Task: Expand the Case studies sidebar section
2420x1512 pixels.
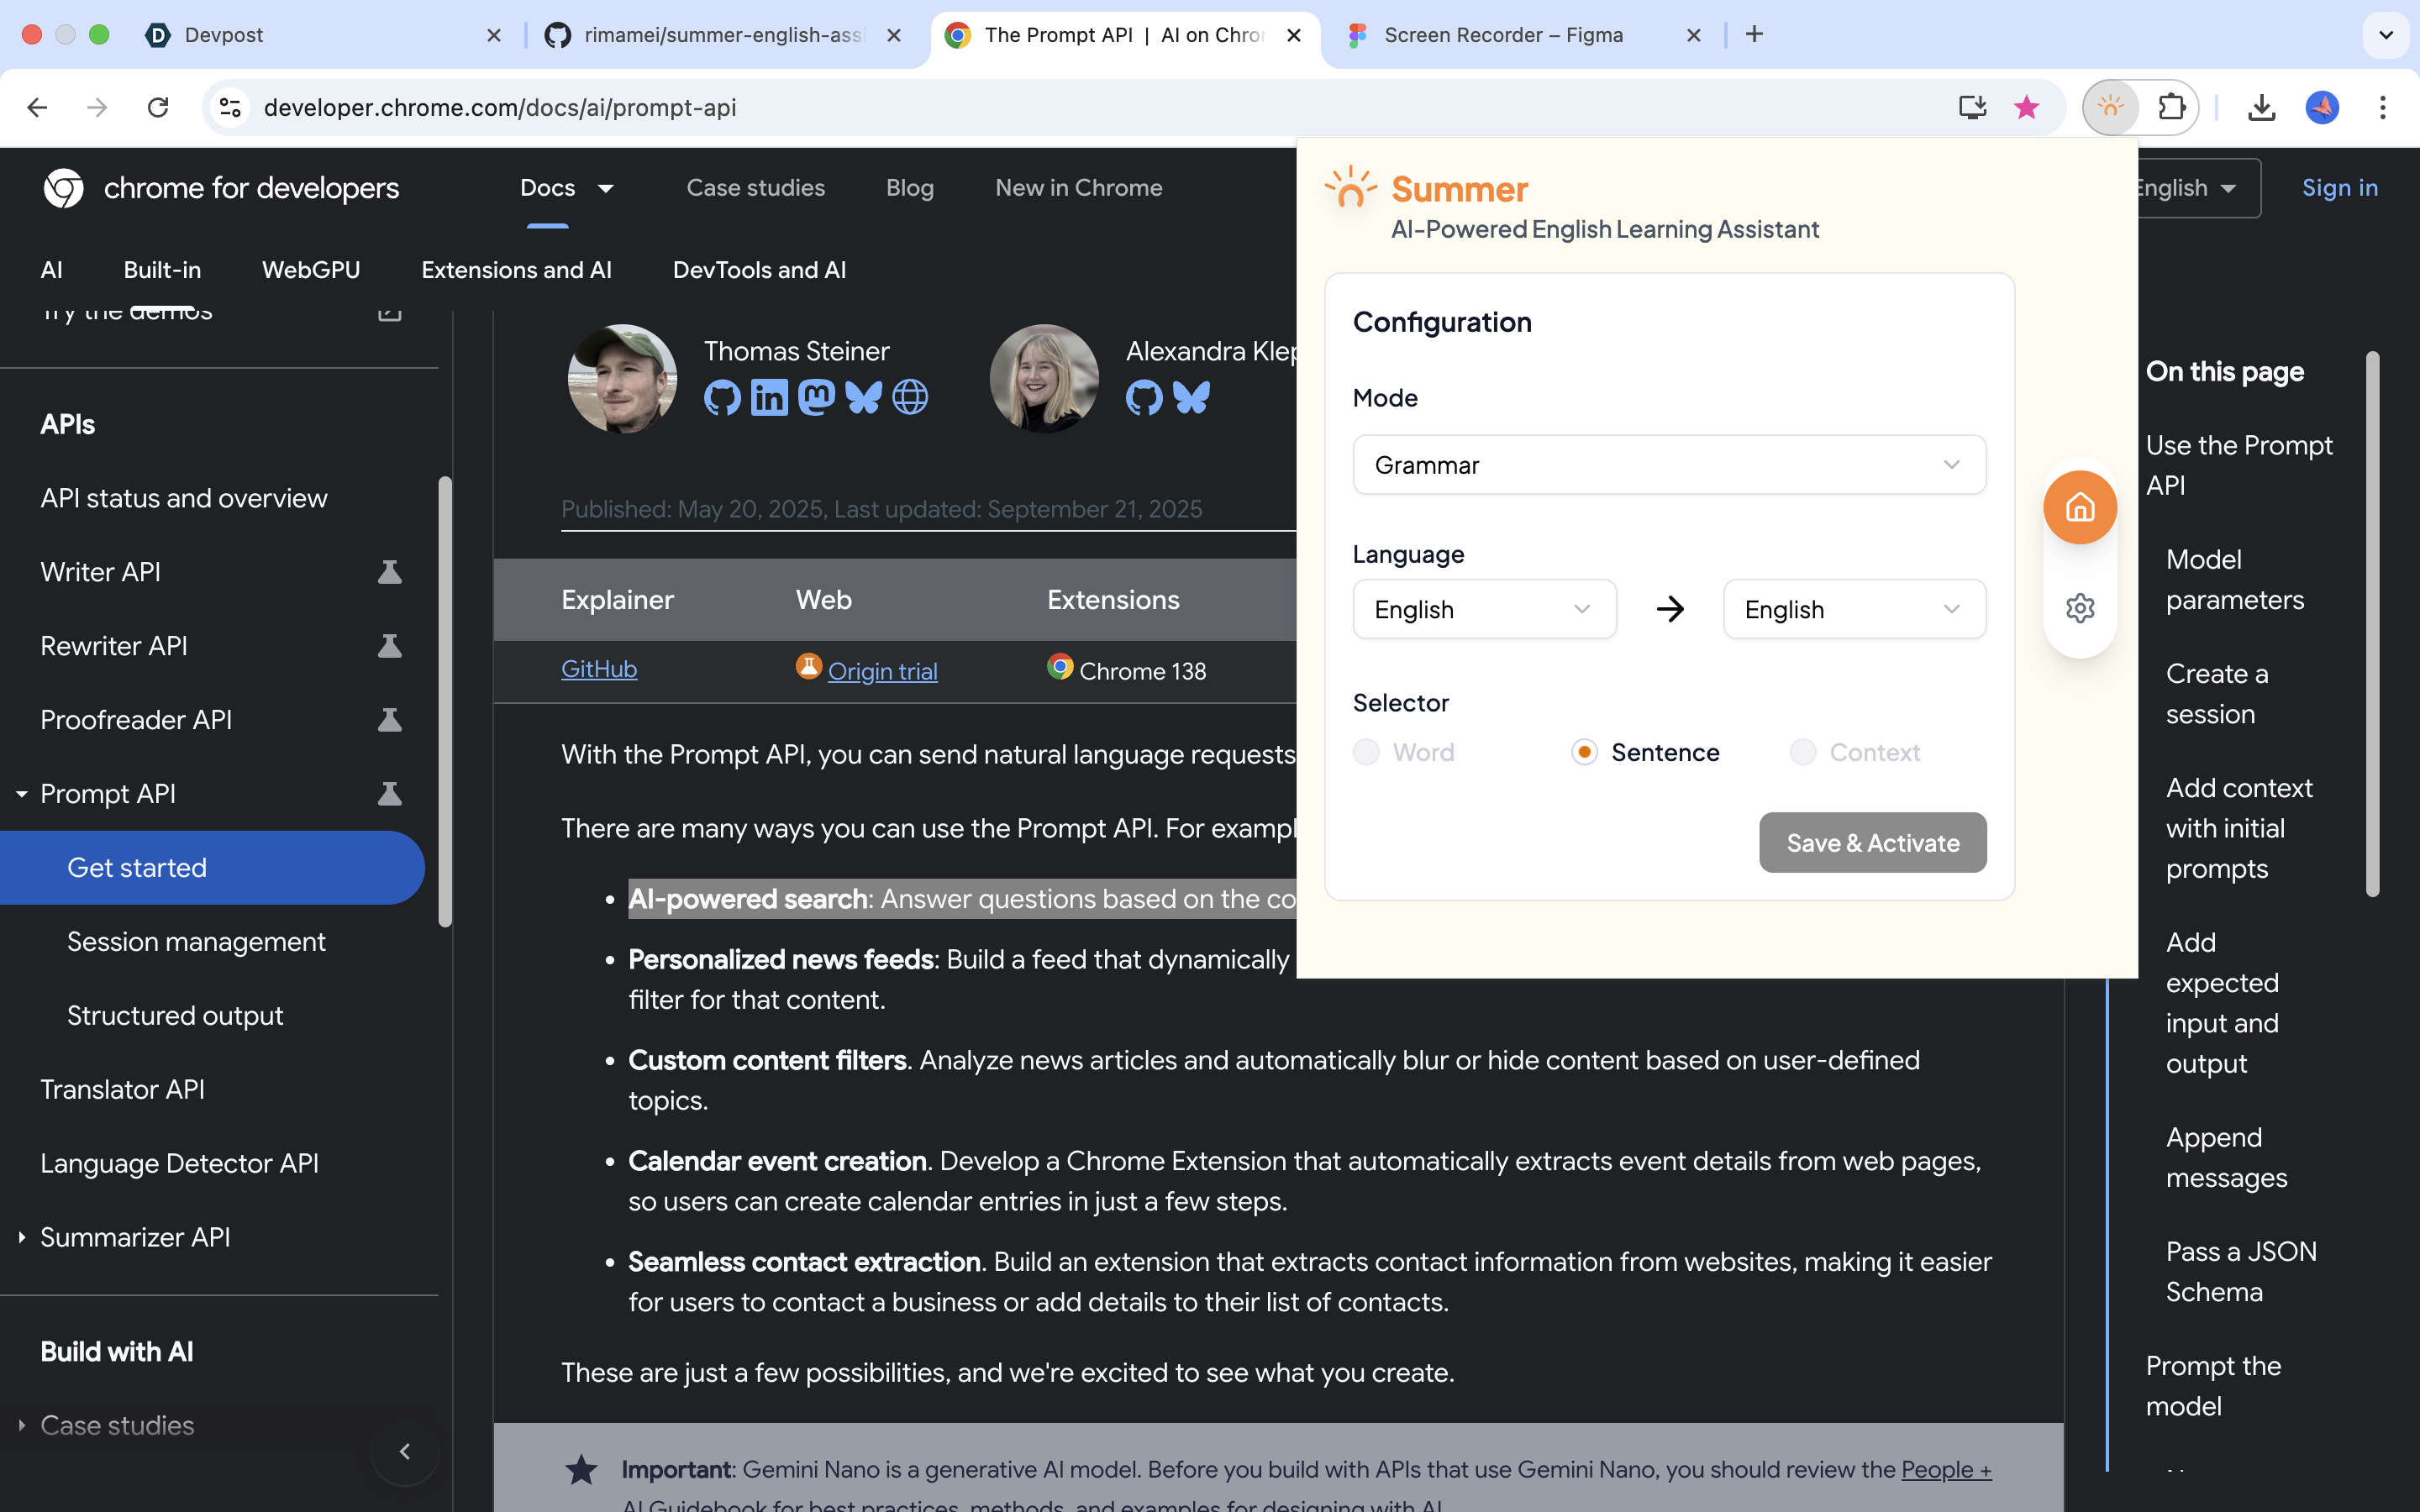Action: tap(21, 1425)
